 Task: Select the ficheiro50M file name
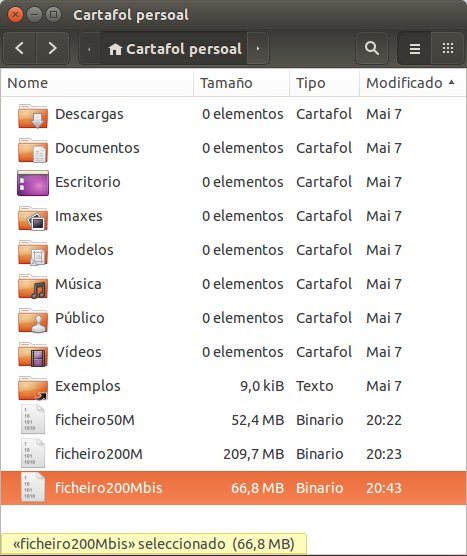tap(95, 420)
